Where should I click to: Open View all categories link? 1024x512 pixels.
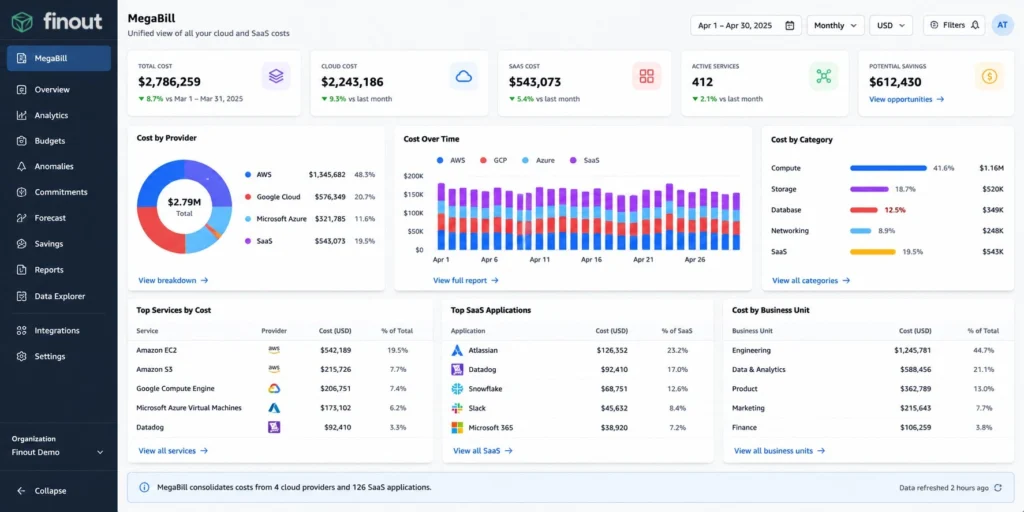tap(811, 280)
